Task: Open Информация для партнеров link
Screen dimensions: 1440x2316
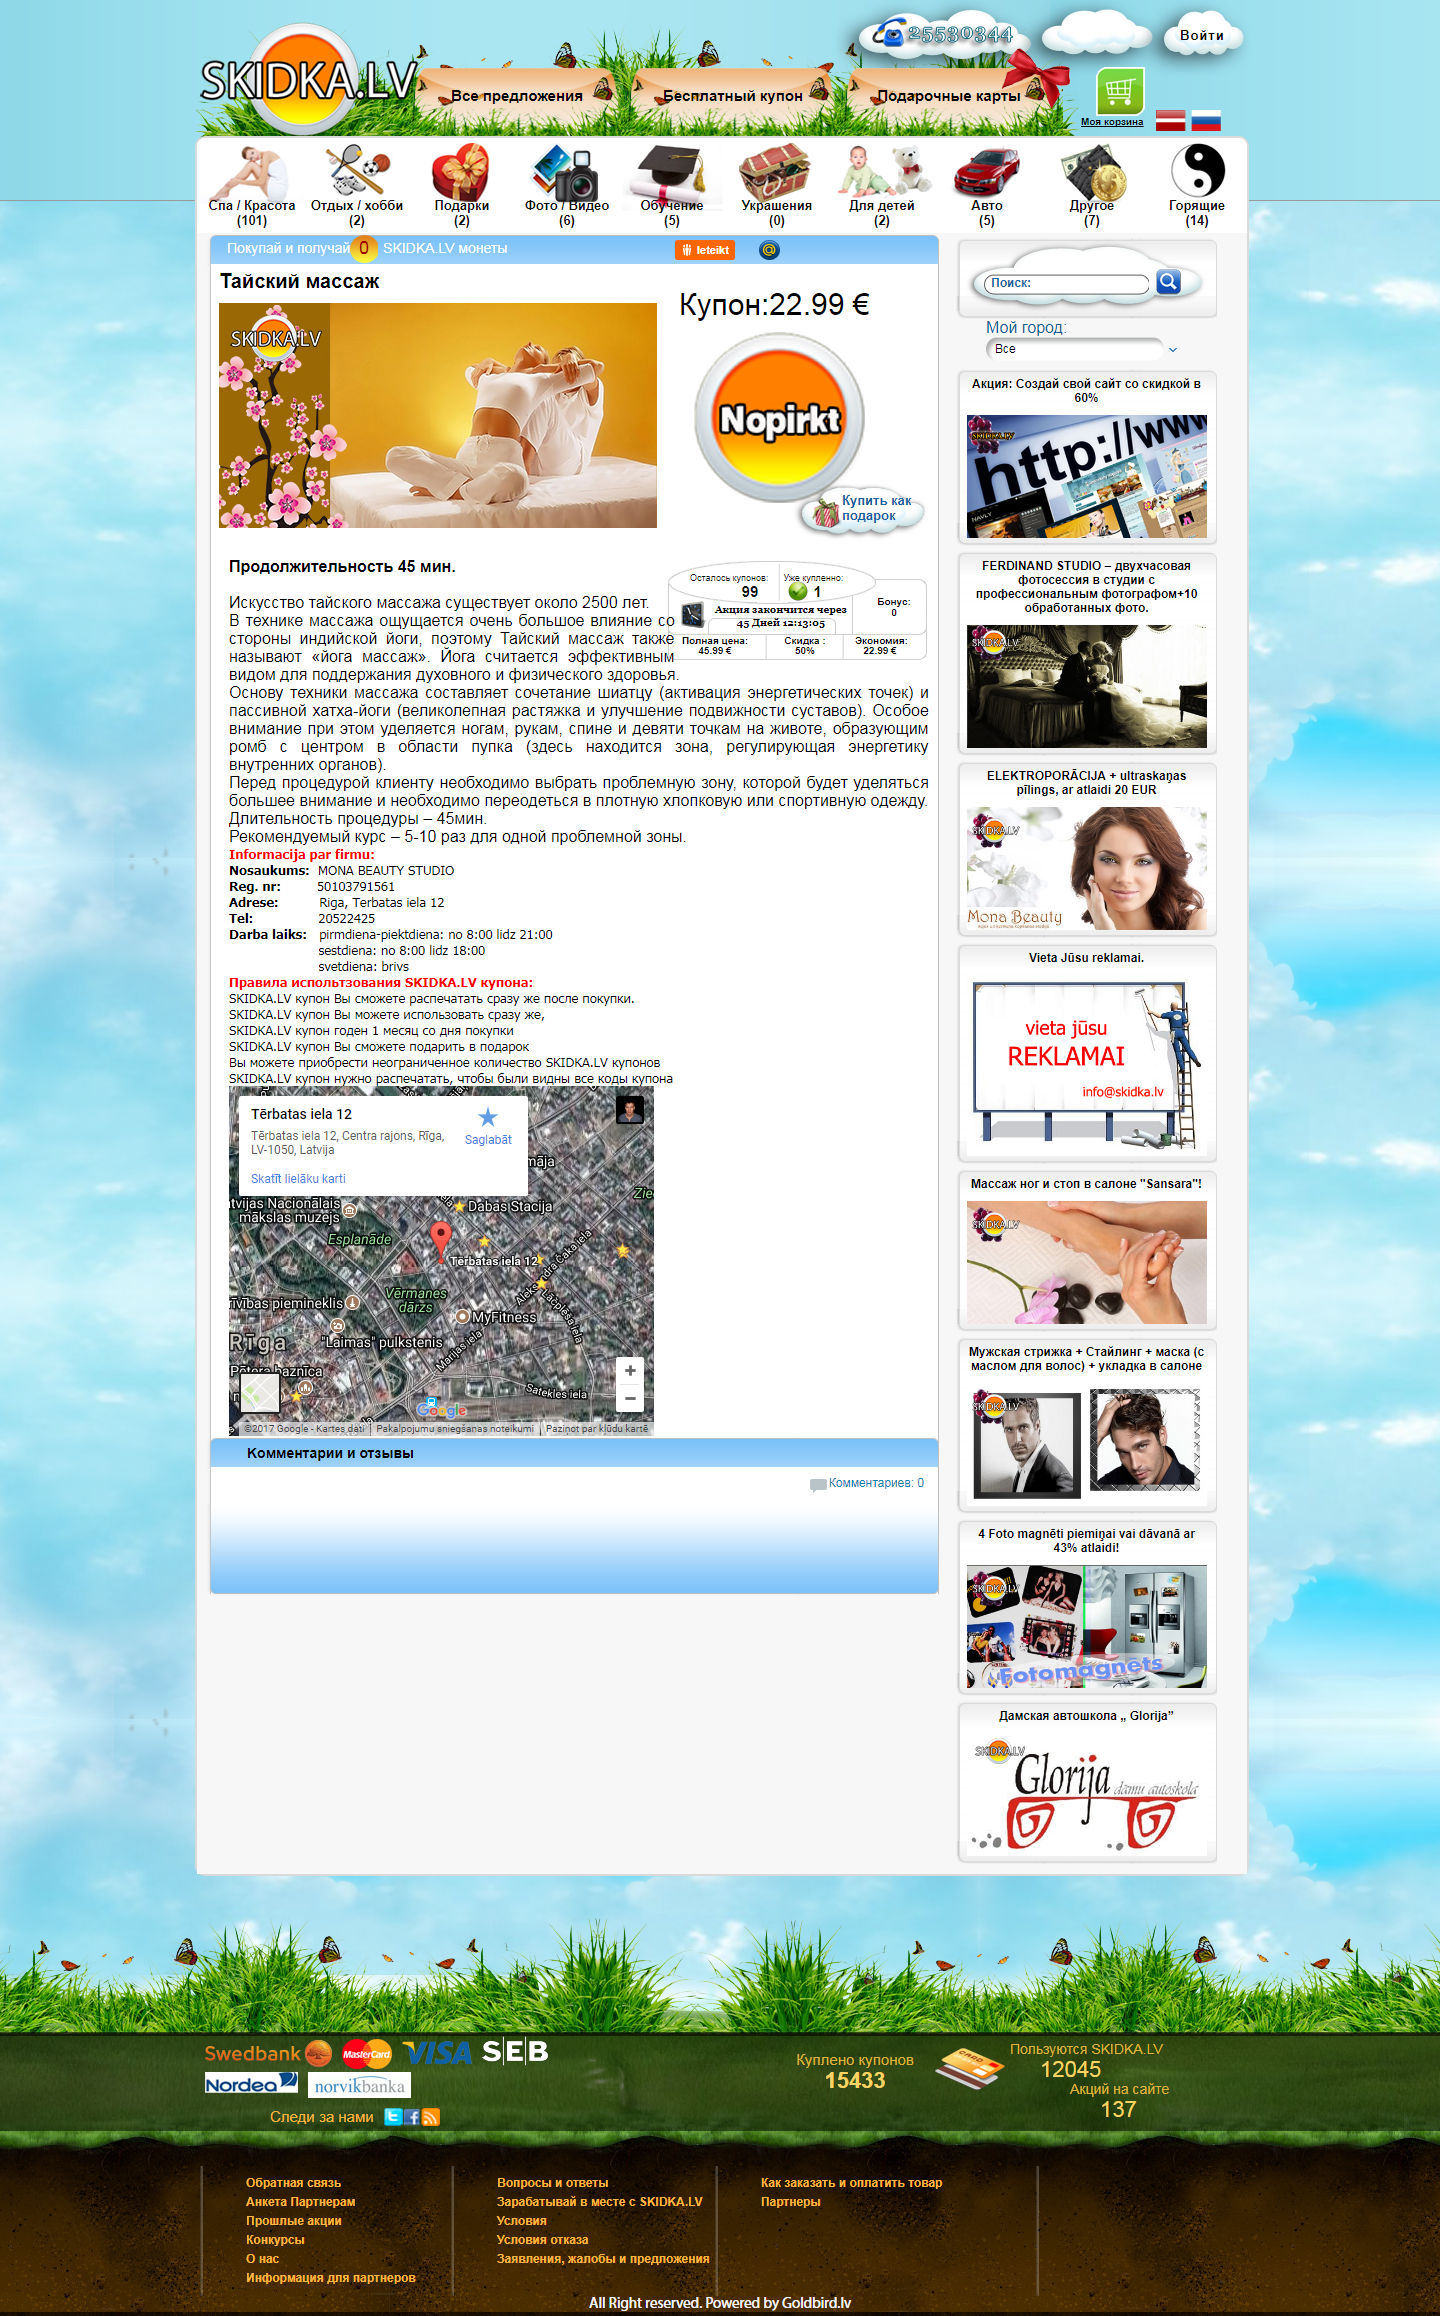Action: point(331,2278)
